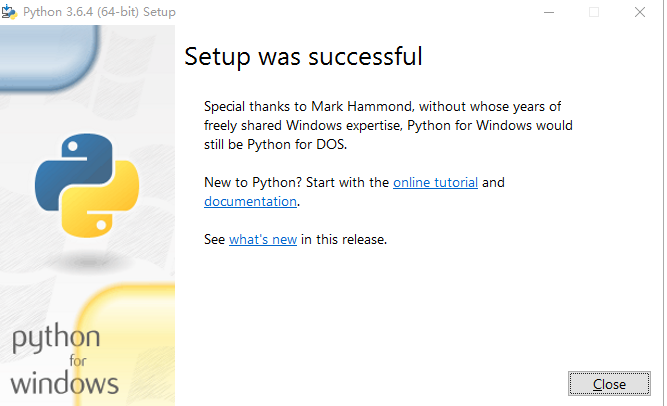Click the "Special thanks to Mark Hammond" paragraph
667x406 pixels.
(388, 126)
